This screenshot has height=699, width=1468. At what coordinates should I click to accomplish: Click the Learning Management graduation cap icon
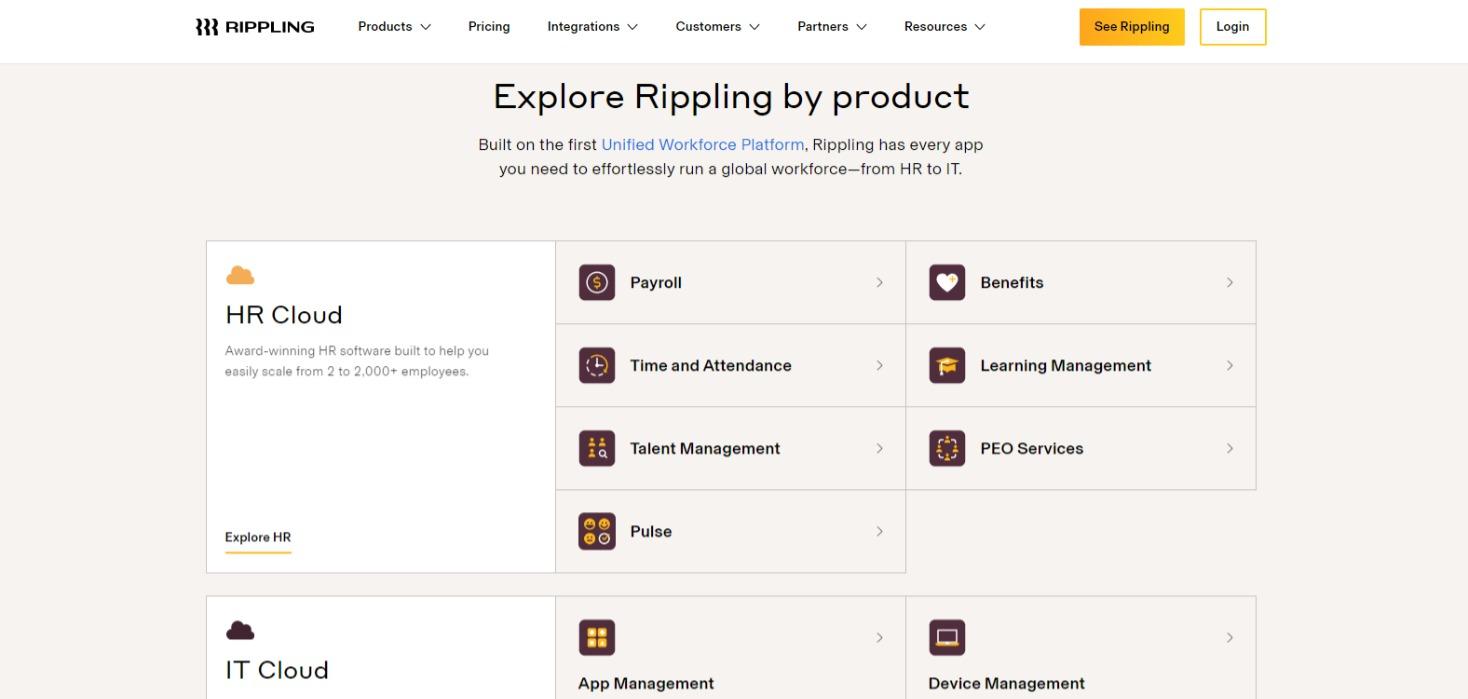947,365
